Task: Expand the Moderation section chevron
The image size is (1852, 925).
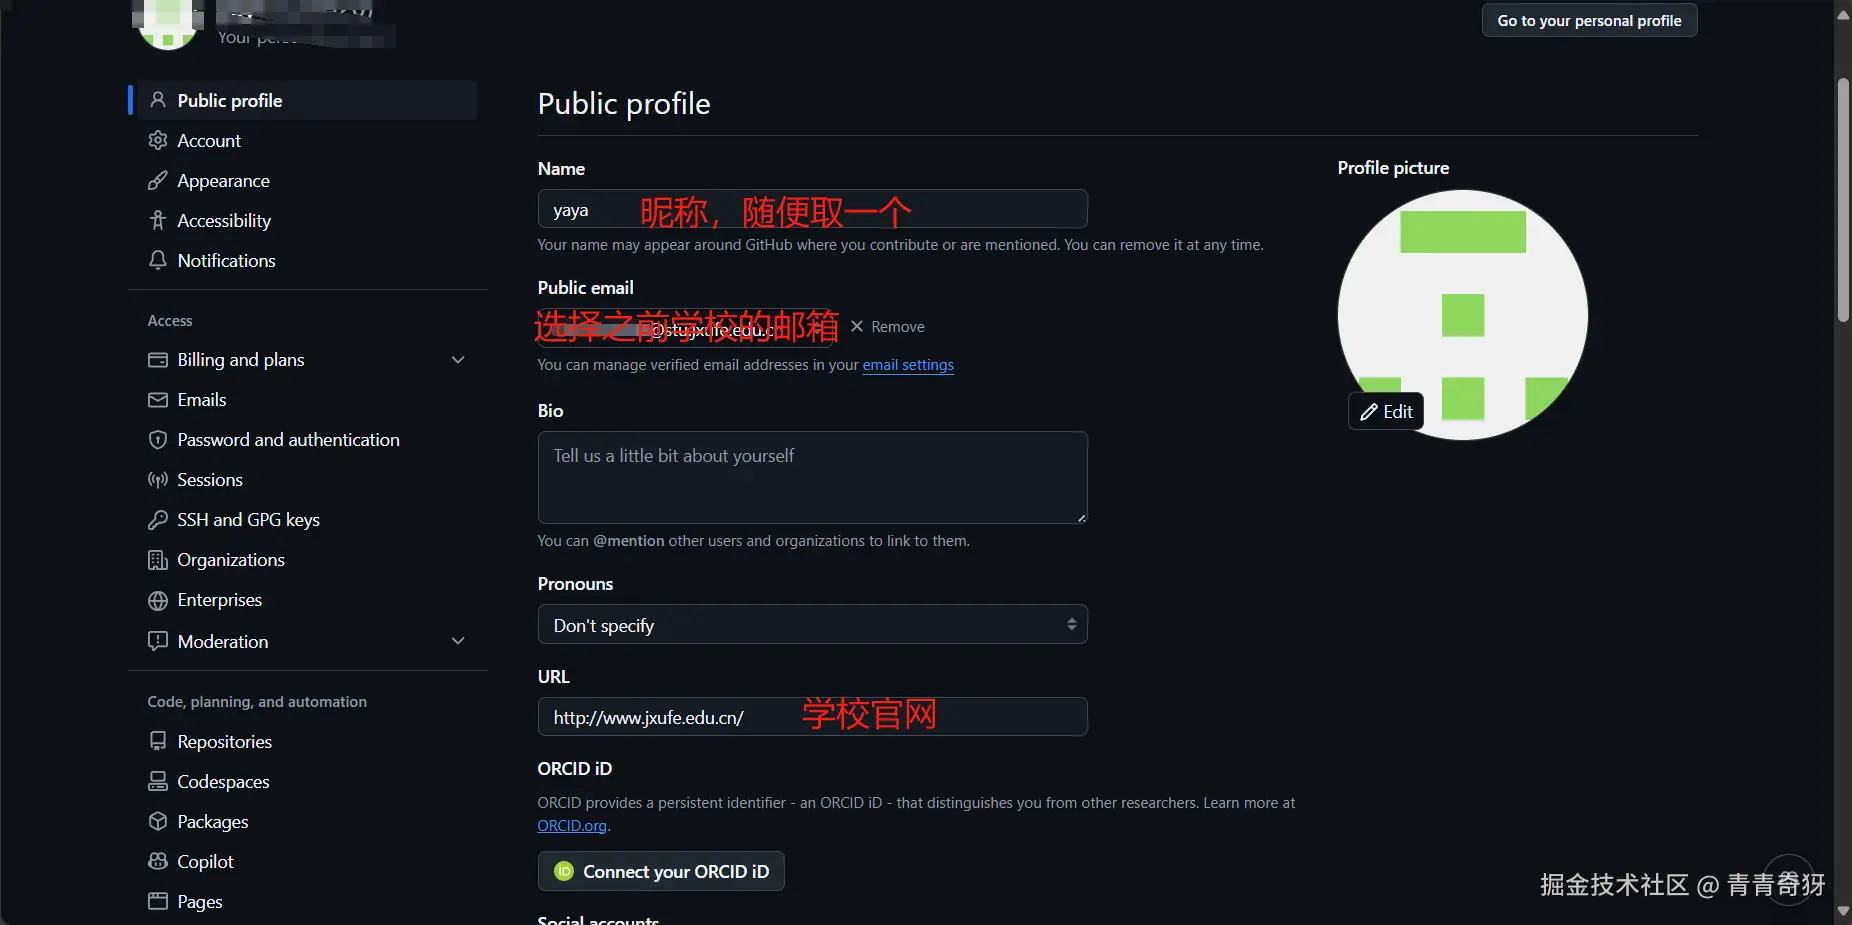Action: pyautogui.click(x=458, y=641)
